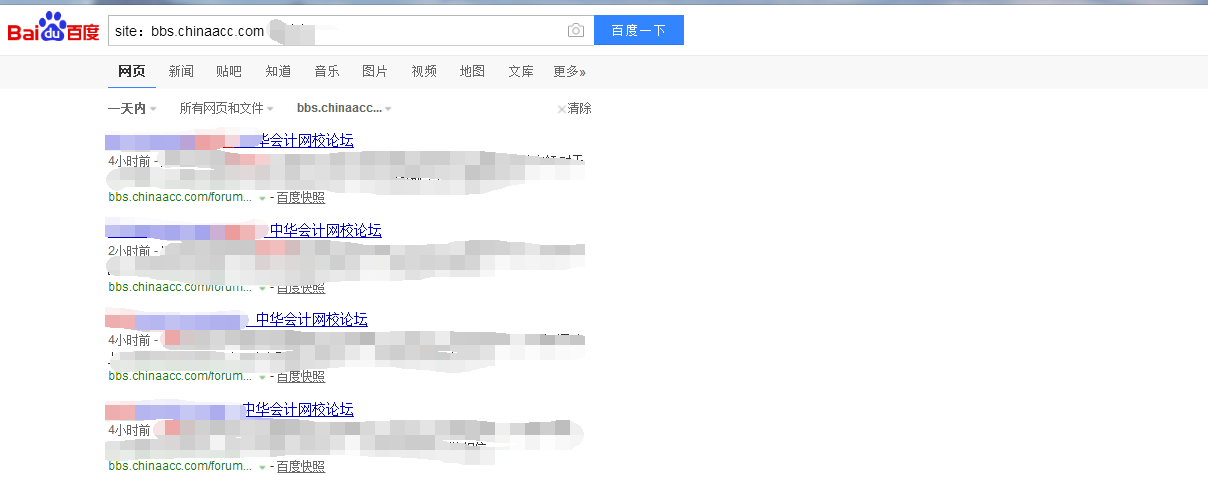The image size is (1208, 497).
Task: Open the 贴吧 tab
Action: (x=229, y=71)
